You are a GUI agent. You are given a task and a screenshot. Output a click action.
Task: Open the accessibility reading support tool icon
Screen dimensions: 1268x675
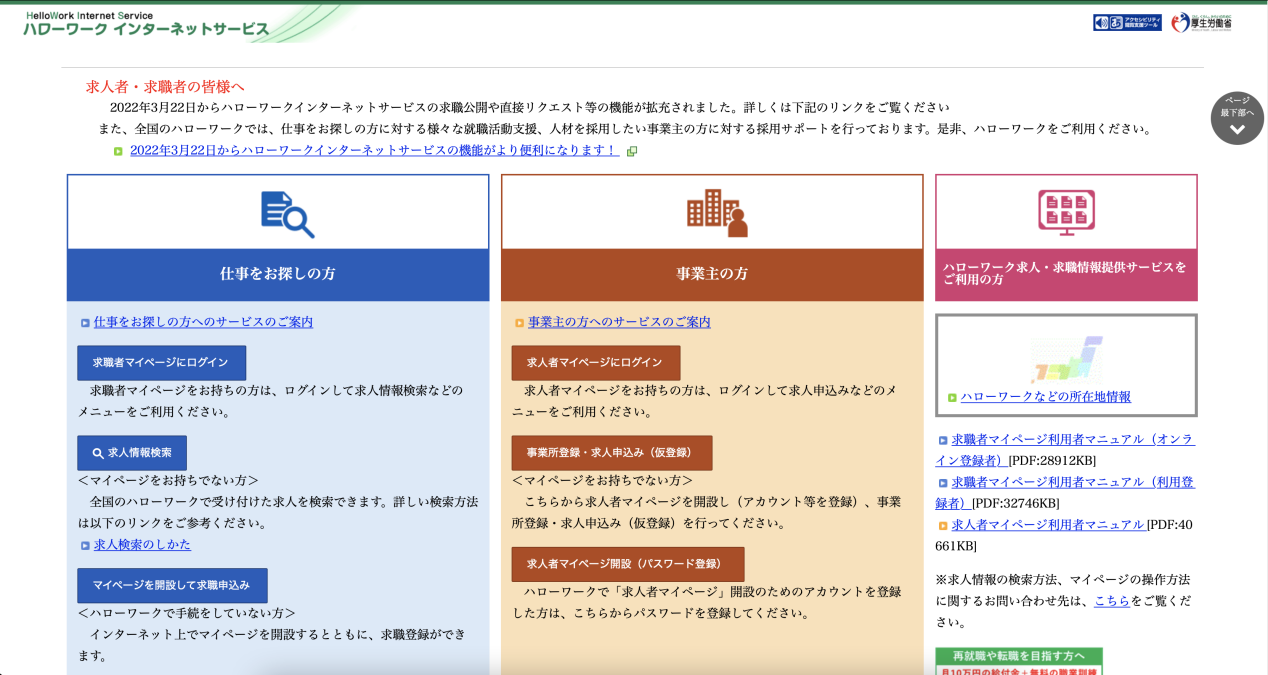(x=1127, y=22)
